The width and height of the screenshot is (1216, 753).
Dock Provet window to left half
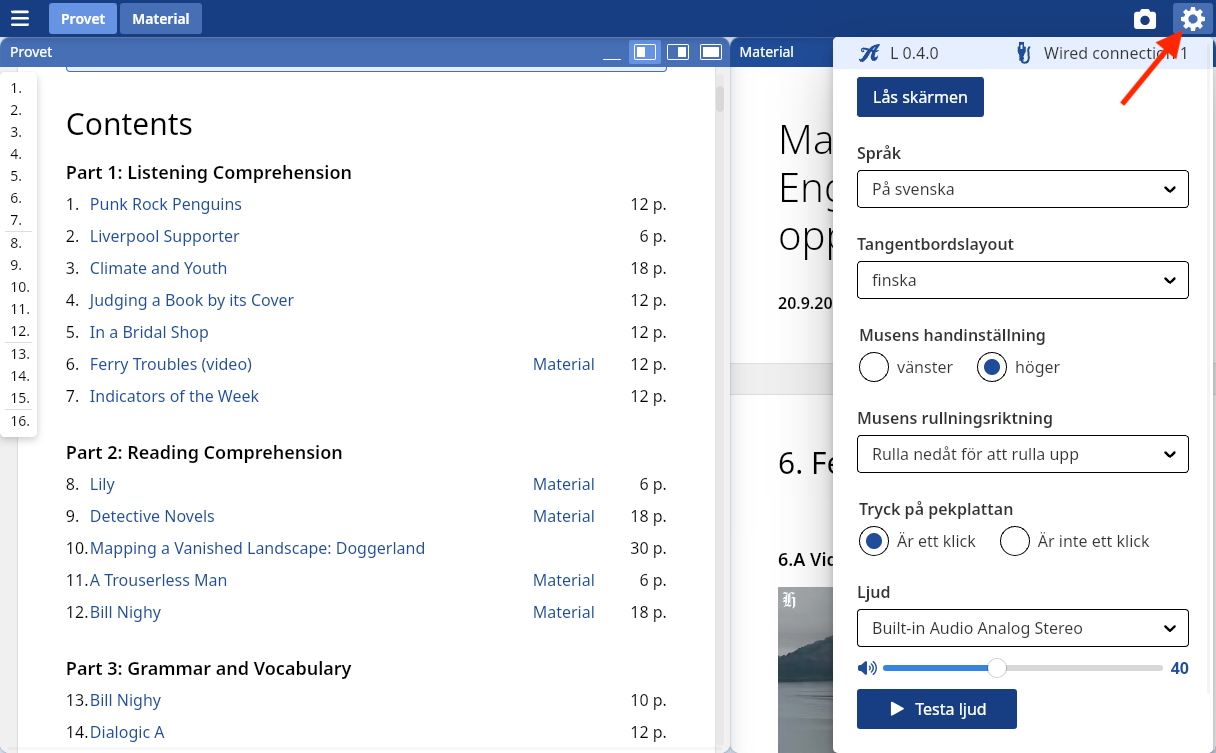[x=645, y=52]
